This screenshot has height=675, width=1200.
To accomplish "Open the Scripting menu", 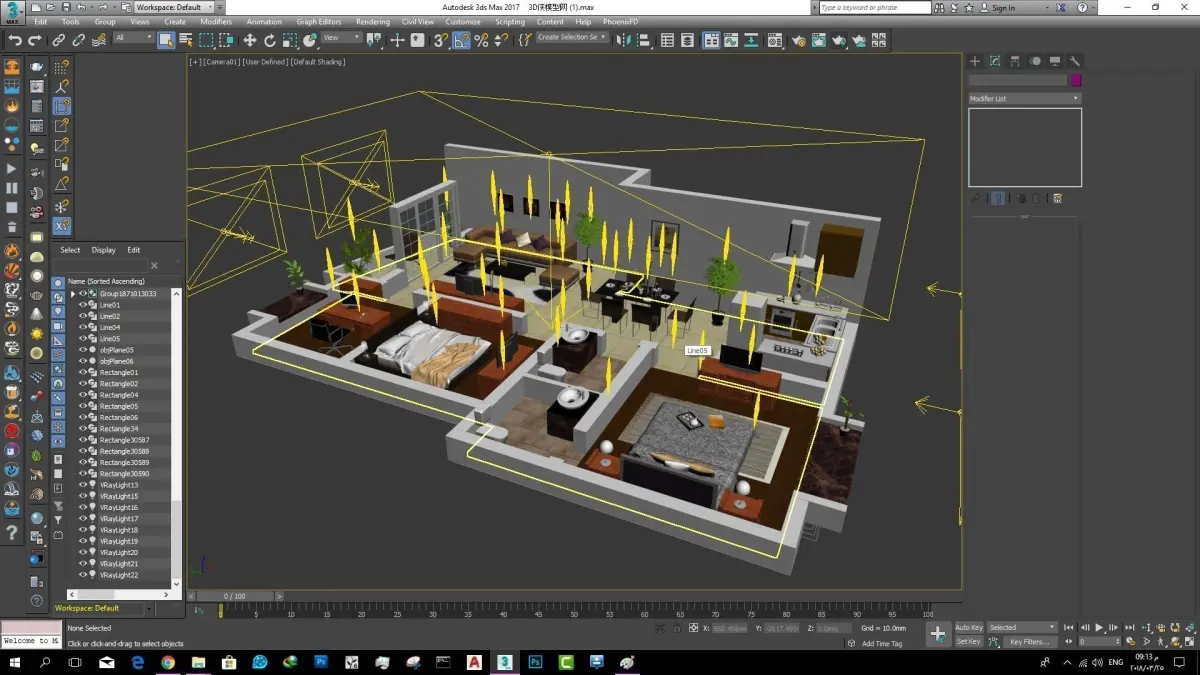I will (510, 21).
